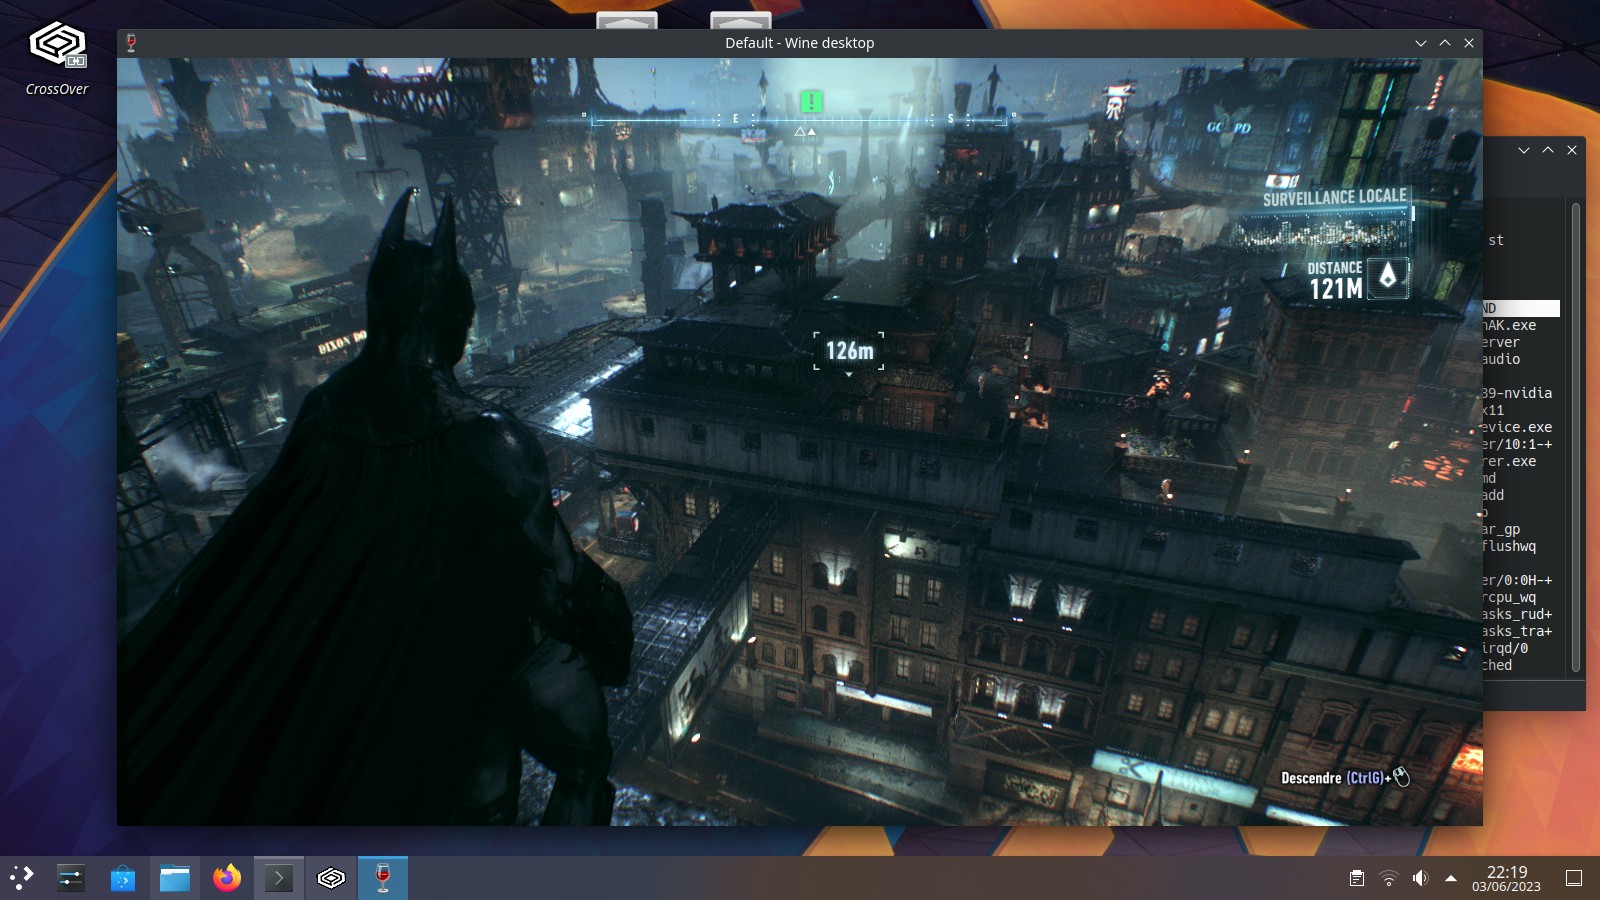The image size is (1600, 900).
Task: Minimize the background terminal window
Action: 1524,150
